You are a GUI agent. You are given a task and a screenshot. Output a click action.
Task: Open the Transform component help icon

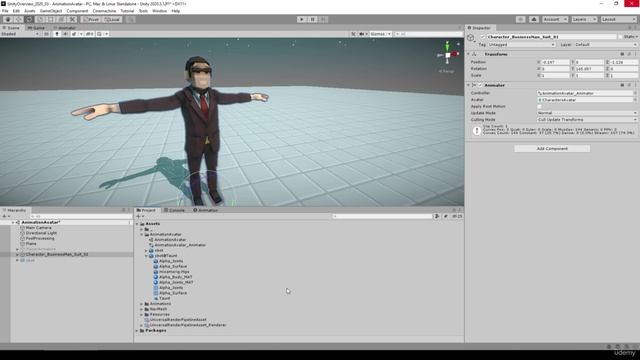click(x=622, y=54)
